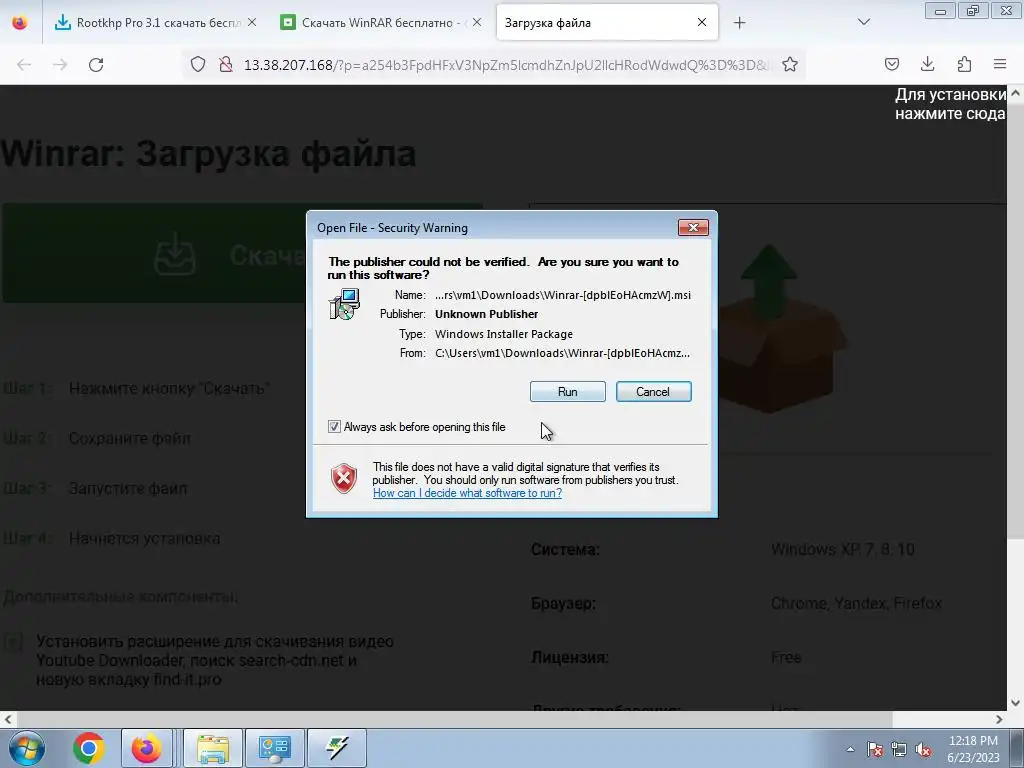Close the Rootkhp Pro 3.1 tab
The image size is (1024, 768).
click(252, 23)
